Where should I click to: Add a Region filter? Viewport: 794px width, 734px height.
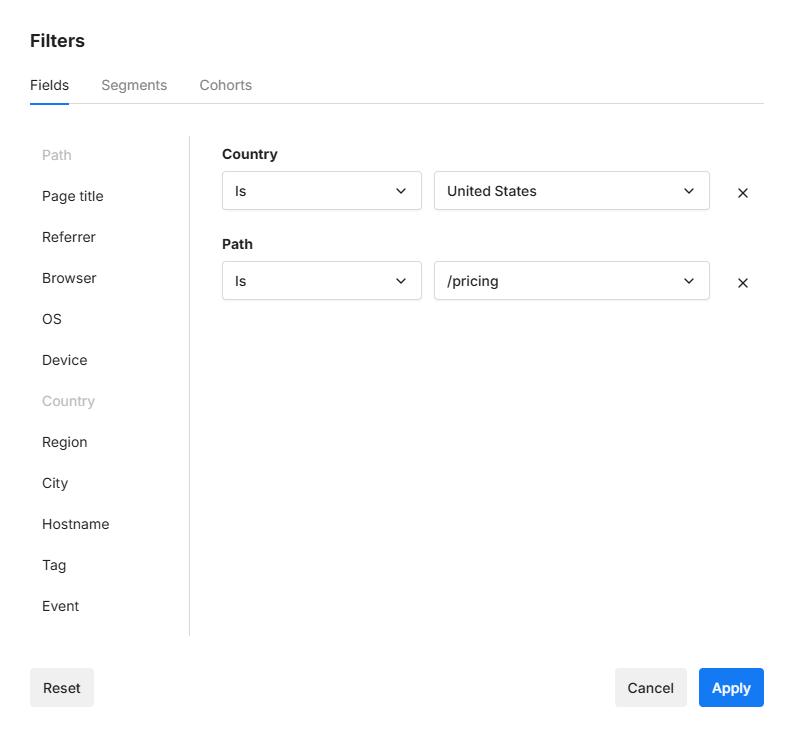(65, 442)
